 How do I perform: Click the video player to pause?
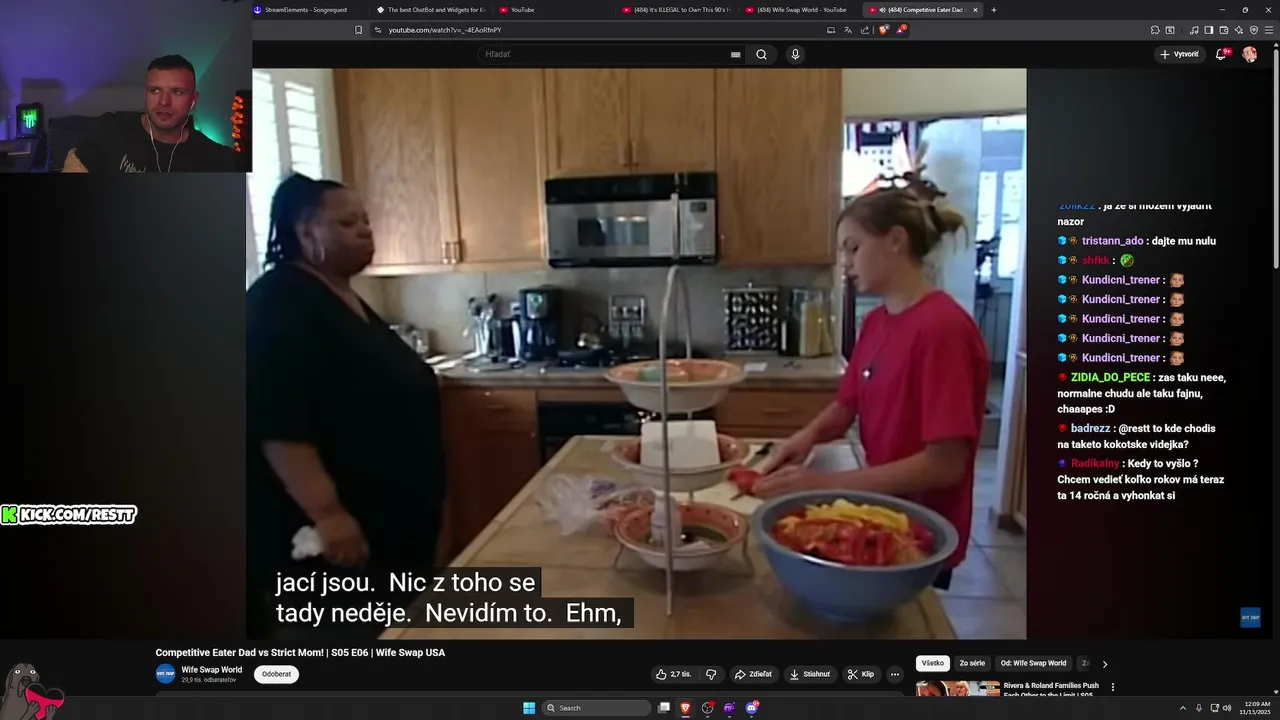click(638, 353)
